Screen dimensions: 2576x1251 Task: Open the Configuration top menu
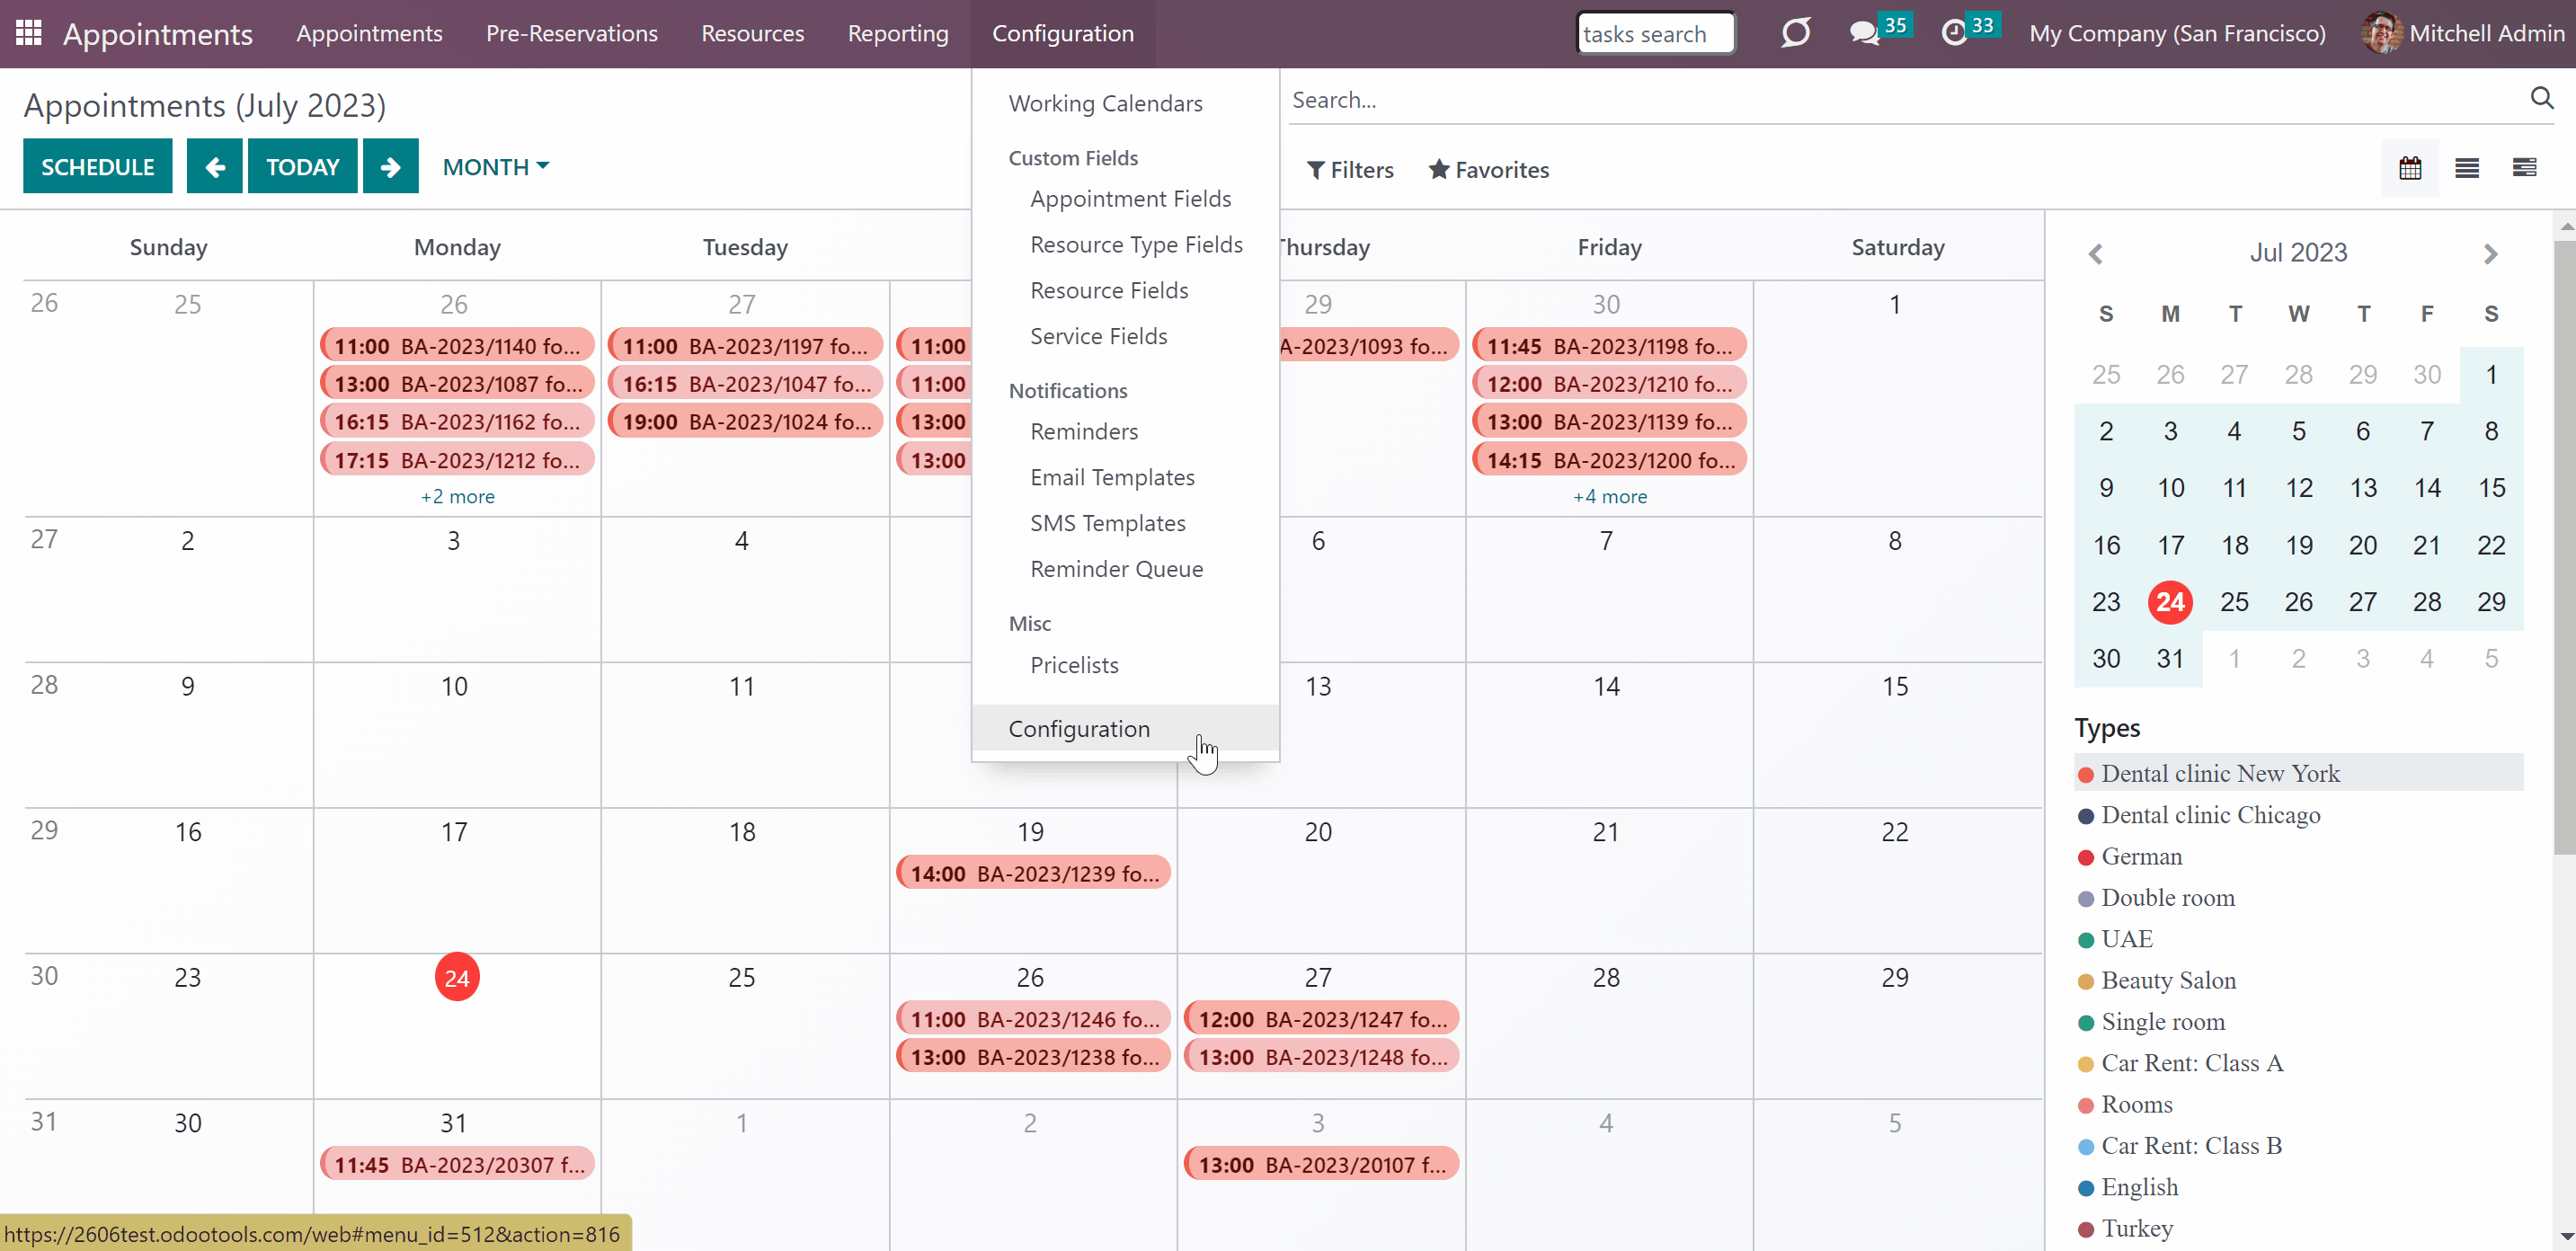[1062, 33]
